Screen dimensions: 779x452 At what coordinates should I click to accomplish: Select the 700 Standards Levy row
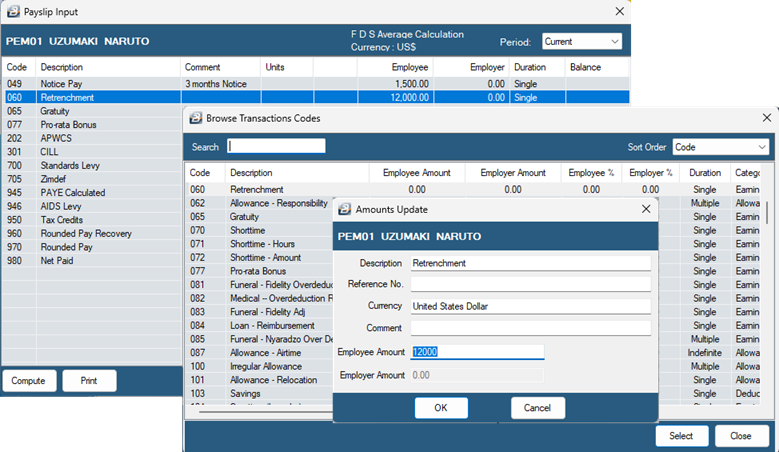(x=93, y=165)
